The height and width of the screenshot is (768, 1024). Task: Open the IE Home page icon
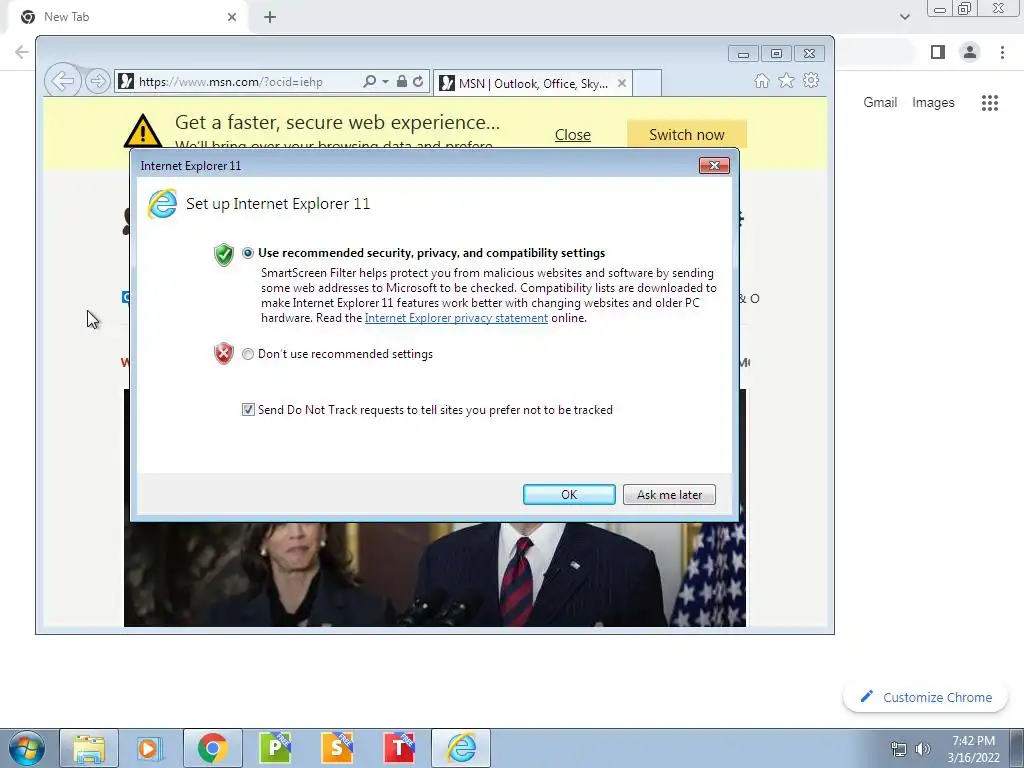coord(761,80)
